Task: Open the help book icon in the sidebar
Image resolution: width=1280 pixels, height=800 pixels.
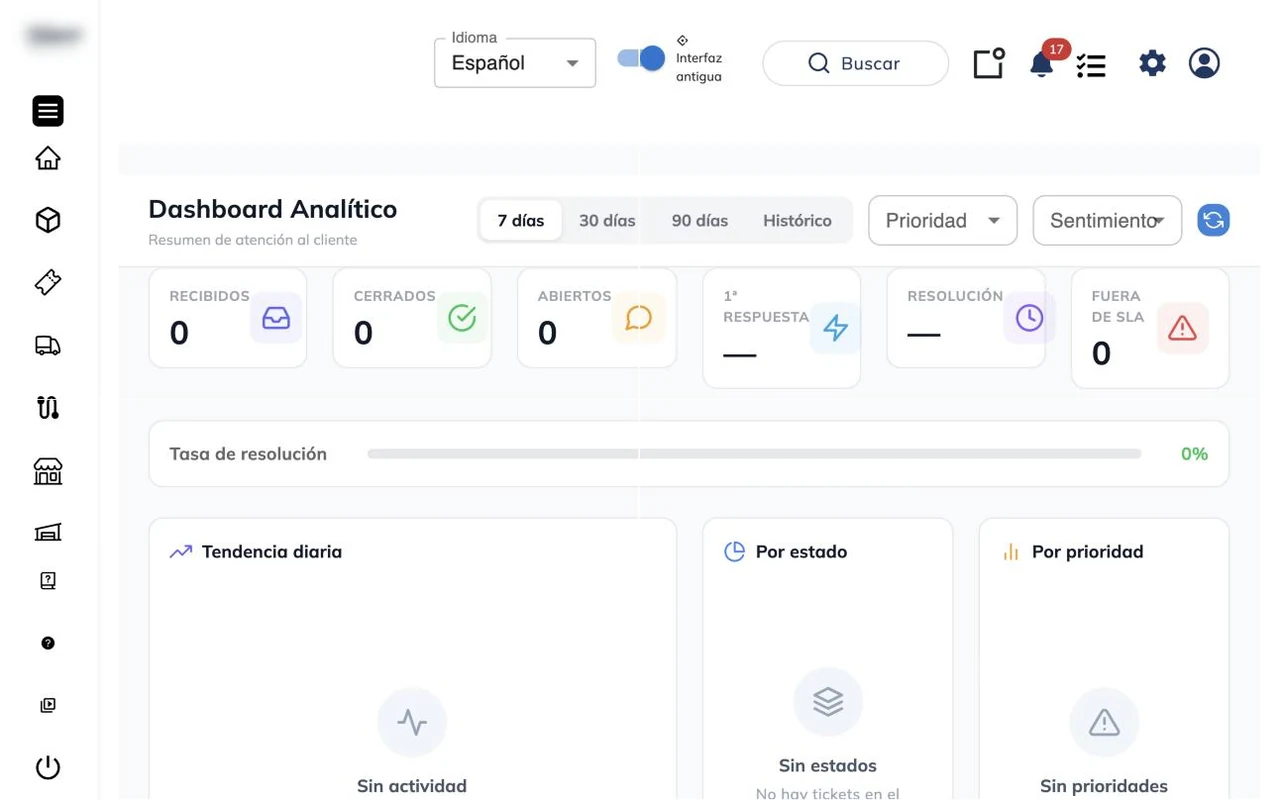Action: [48, 581]
